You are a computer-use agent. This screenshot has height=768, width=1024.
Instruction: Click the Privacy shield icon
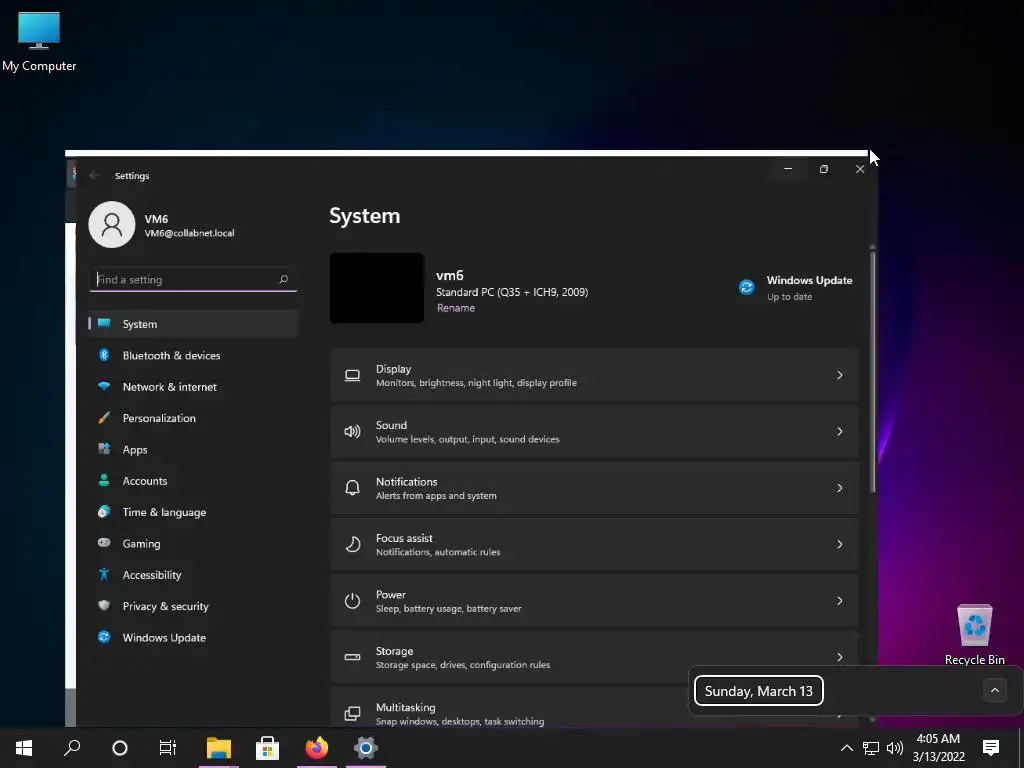tap(104, 605)
